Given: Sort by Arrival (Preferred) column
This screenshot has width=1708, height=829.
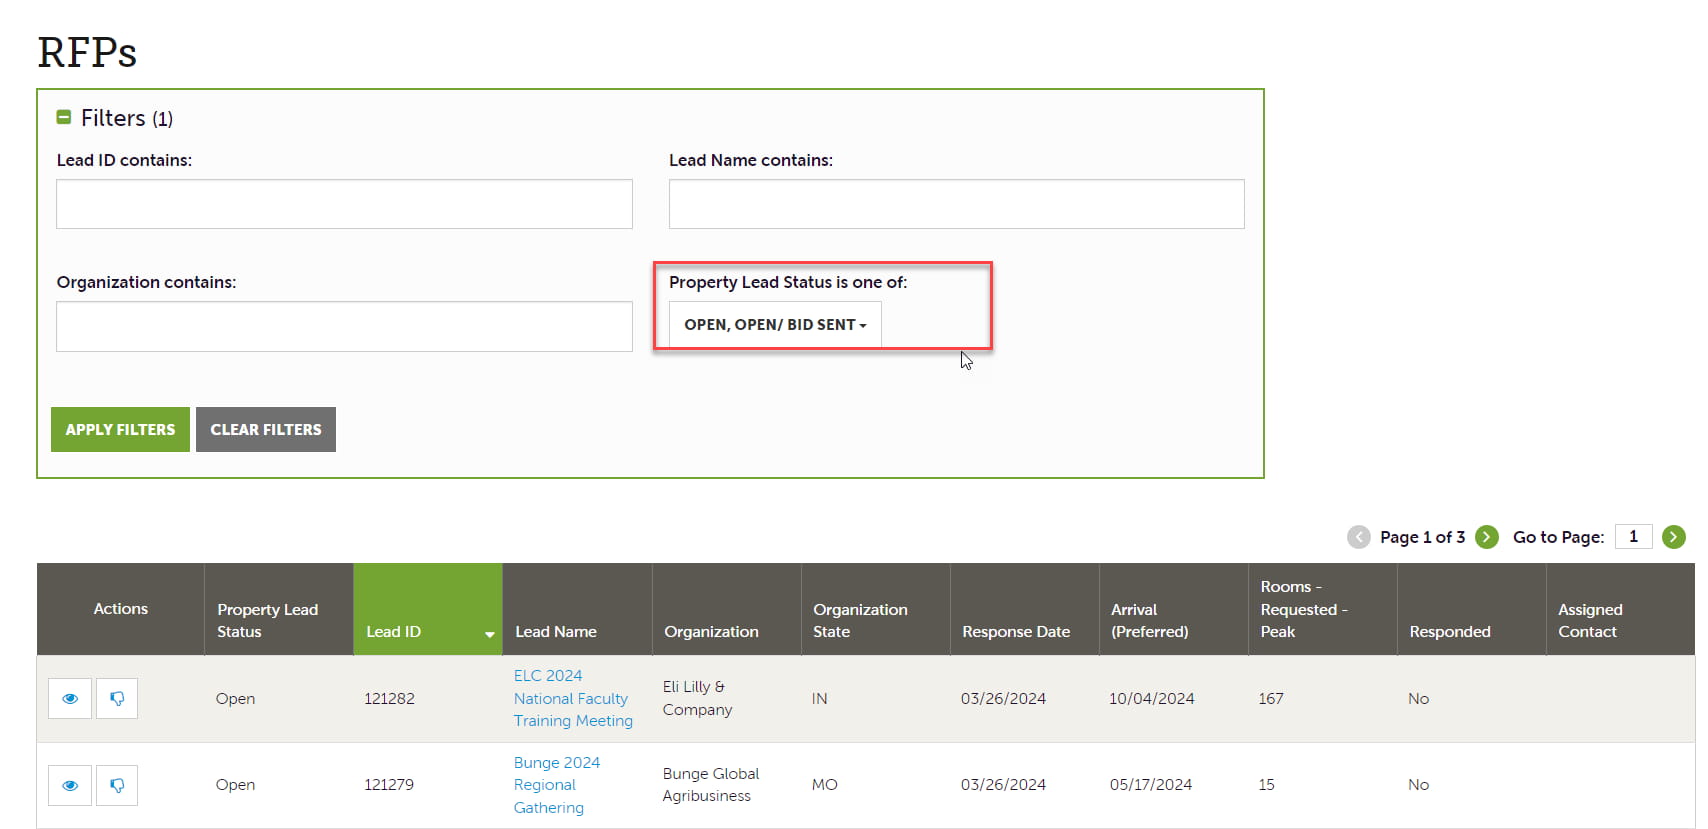Looking at the screenshot, I should tap(1173, 609).
